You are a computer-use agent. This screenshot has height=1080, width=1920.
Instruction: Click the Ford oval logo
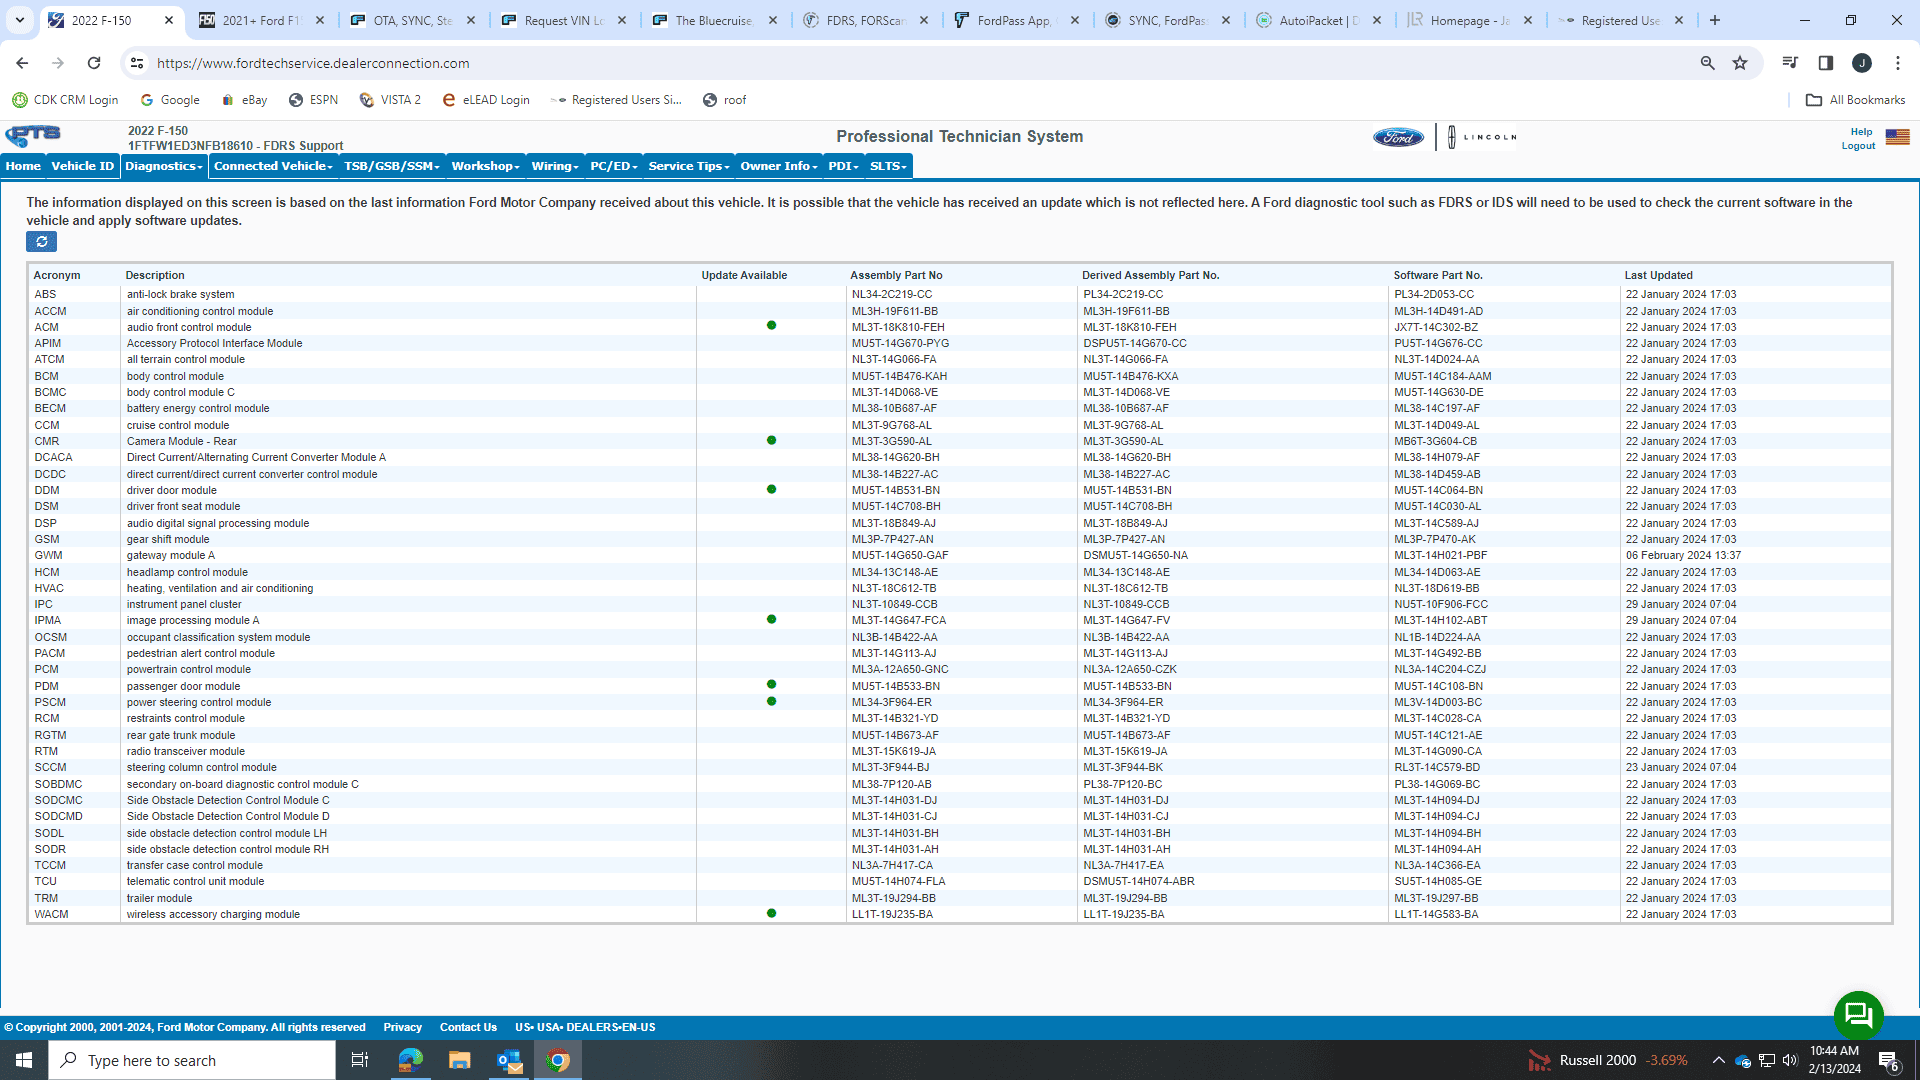[x=1397, y=137]
